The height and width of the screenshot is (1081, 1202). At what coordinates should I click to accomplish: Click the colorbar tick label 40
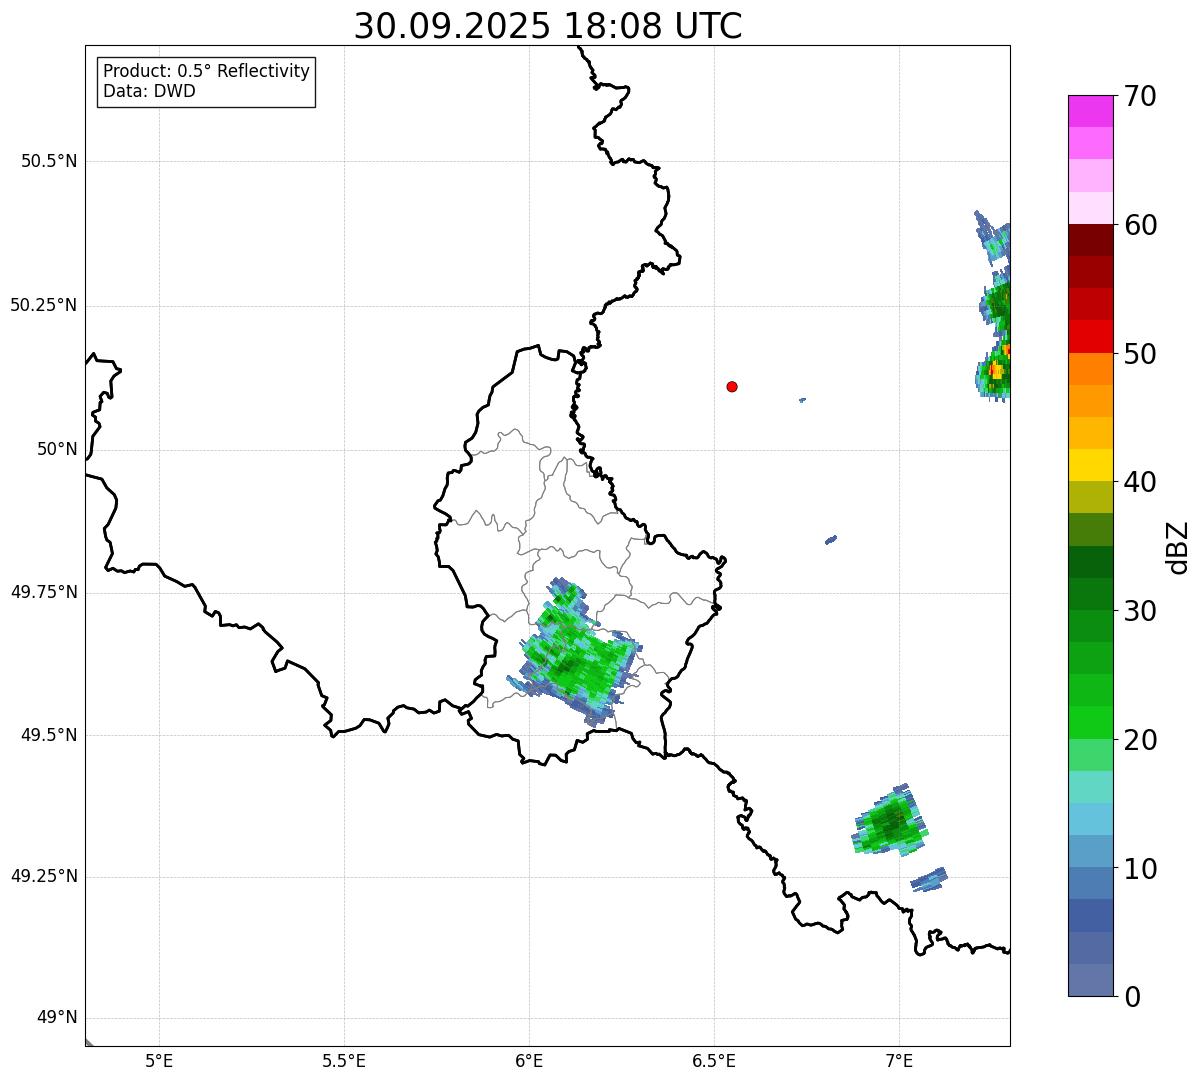[x=1140, y=482]
